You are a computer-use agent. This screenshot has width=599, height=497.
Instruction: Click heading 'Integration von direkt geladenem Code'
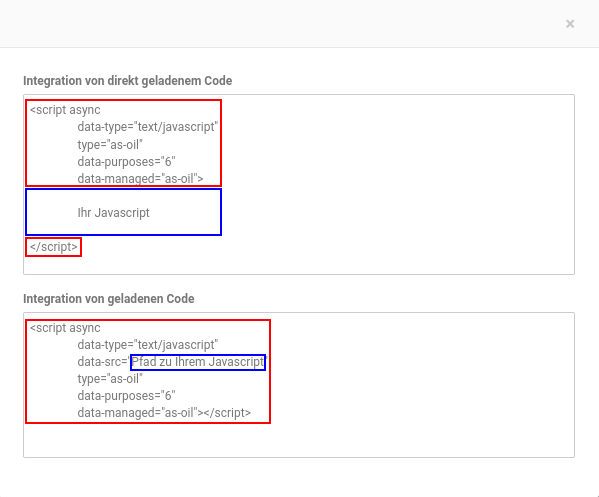pyautogui.click(x=128, y=81)
